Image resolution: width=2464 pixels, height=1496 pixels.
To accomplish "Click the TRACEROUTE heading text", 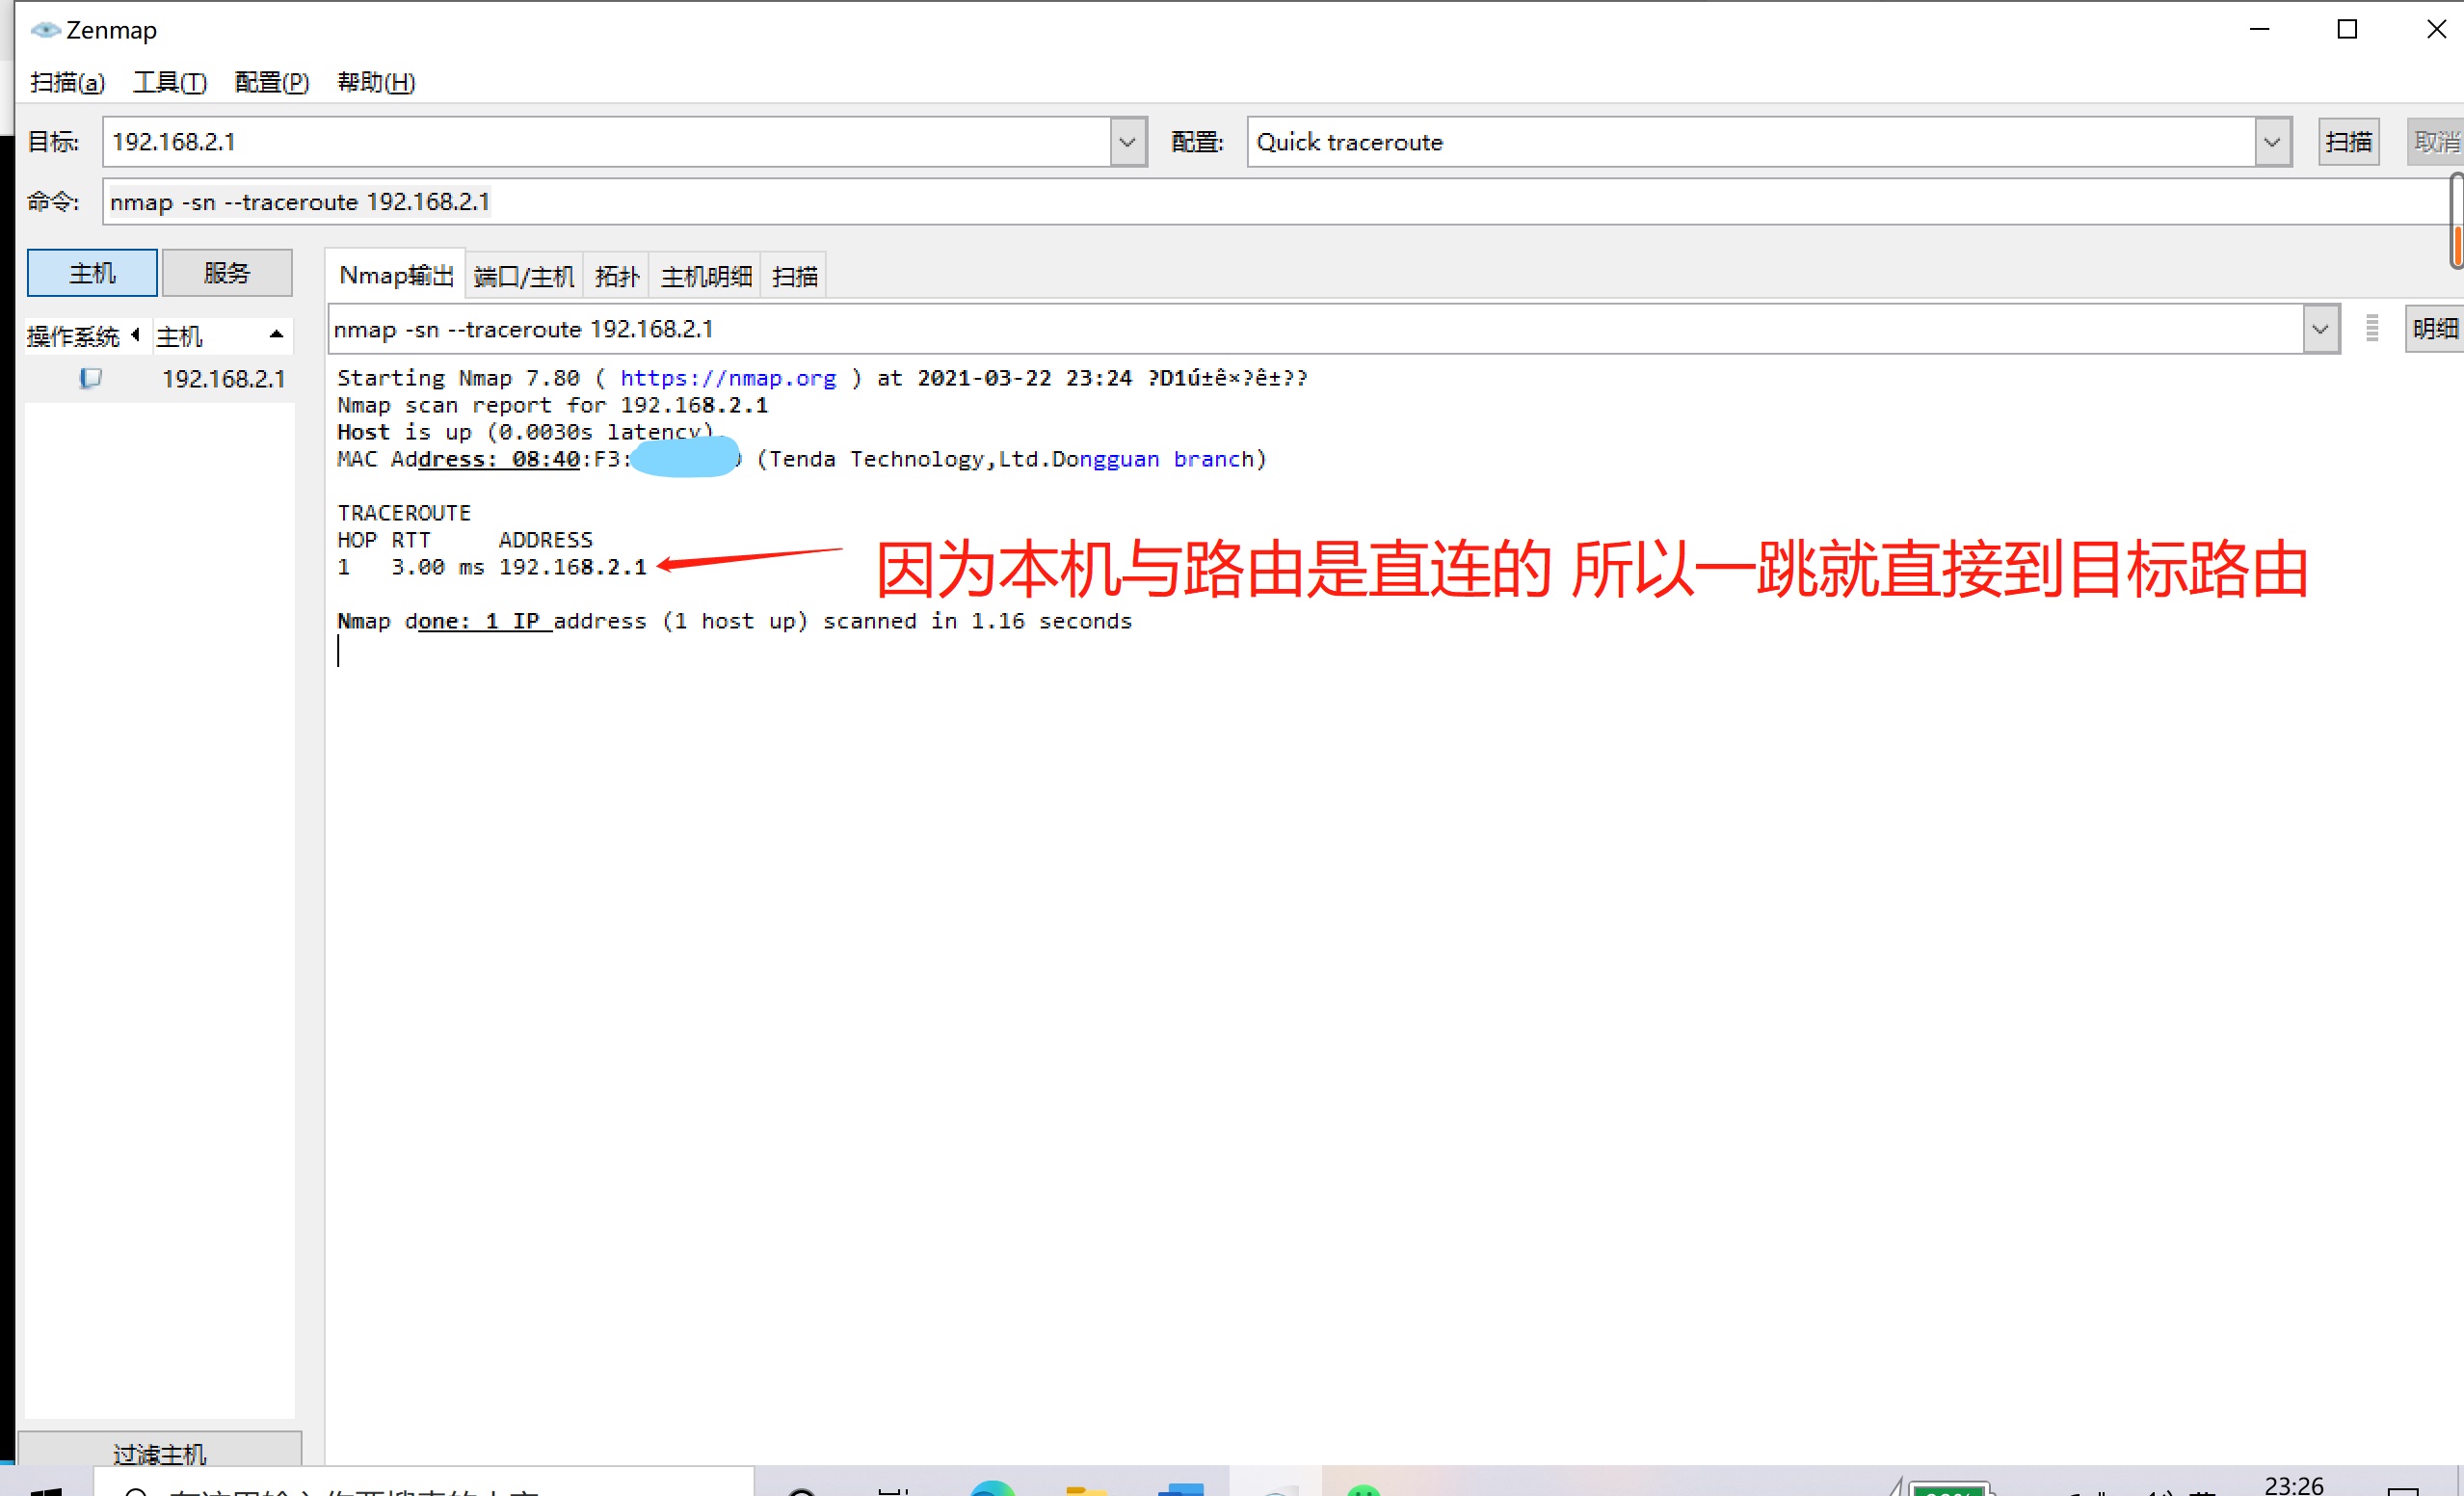I will coord(404,513).
